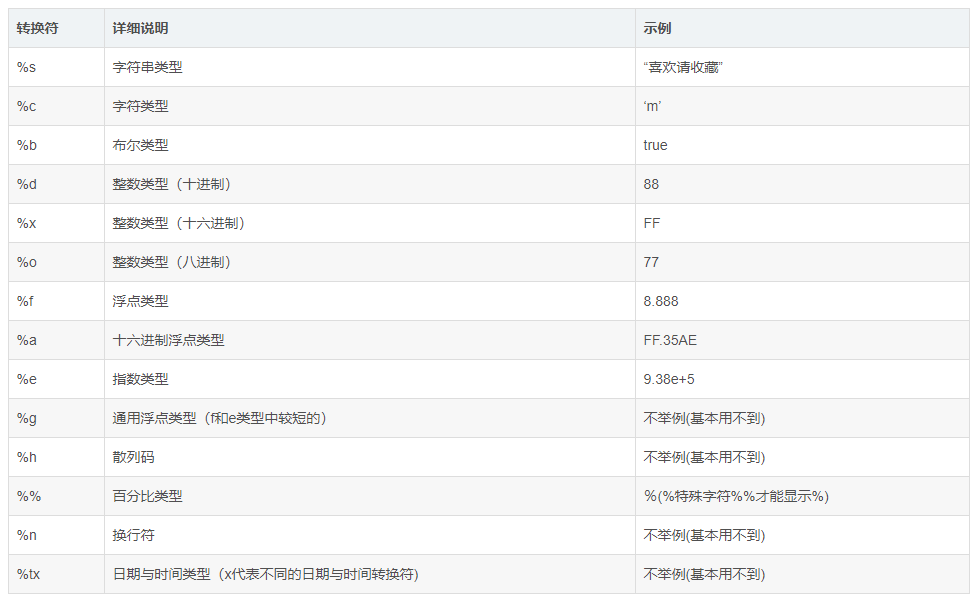Click the 浮点类型 description
The image size is (978, 603).
click(140, 301)
